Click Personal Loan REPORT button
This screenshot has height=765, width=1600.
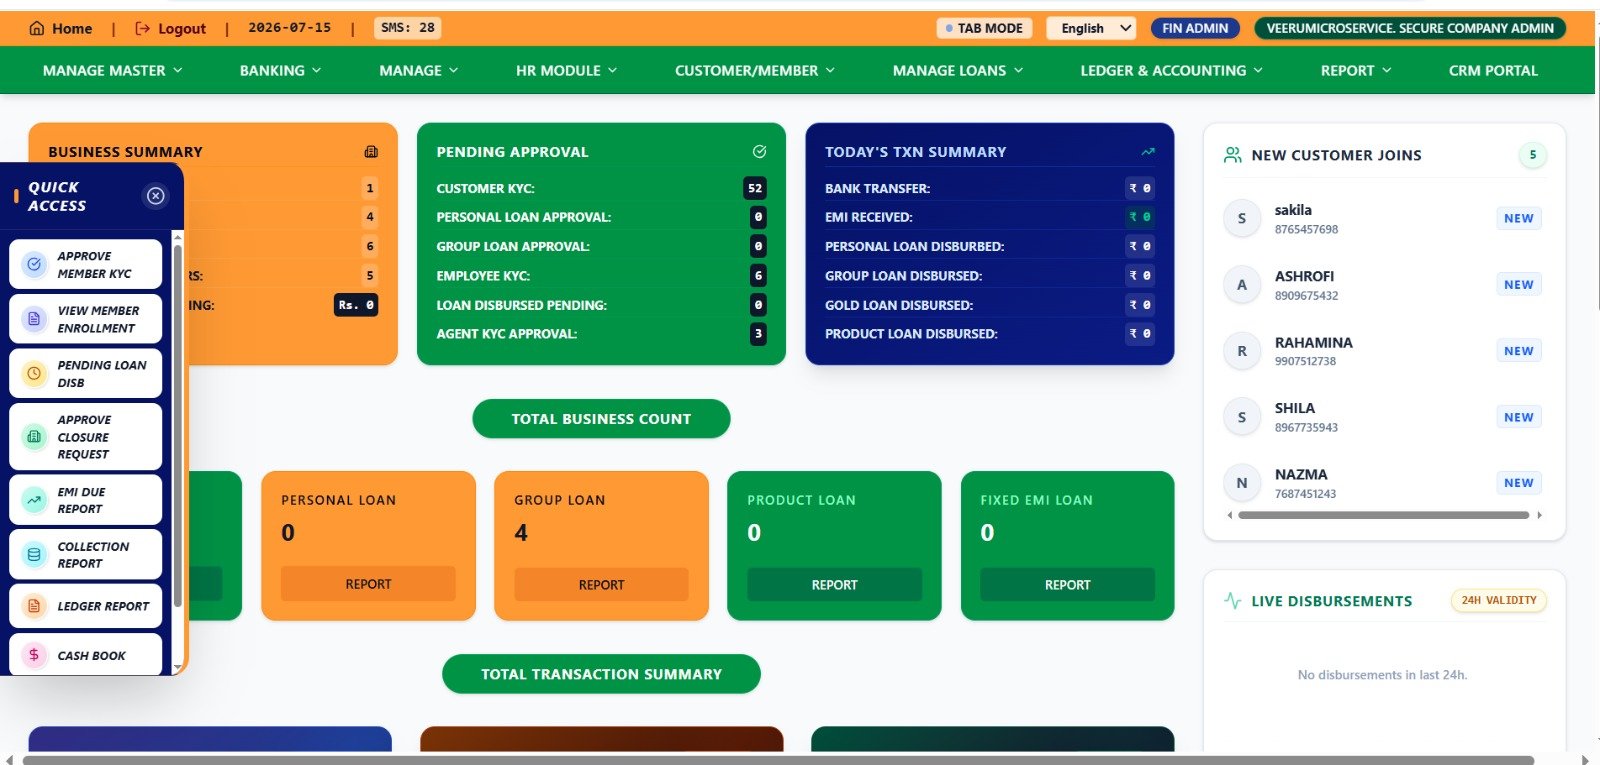[368, 584]
